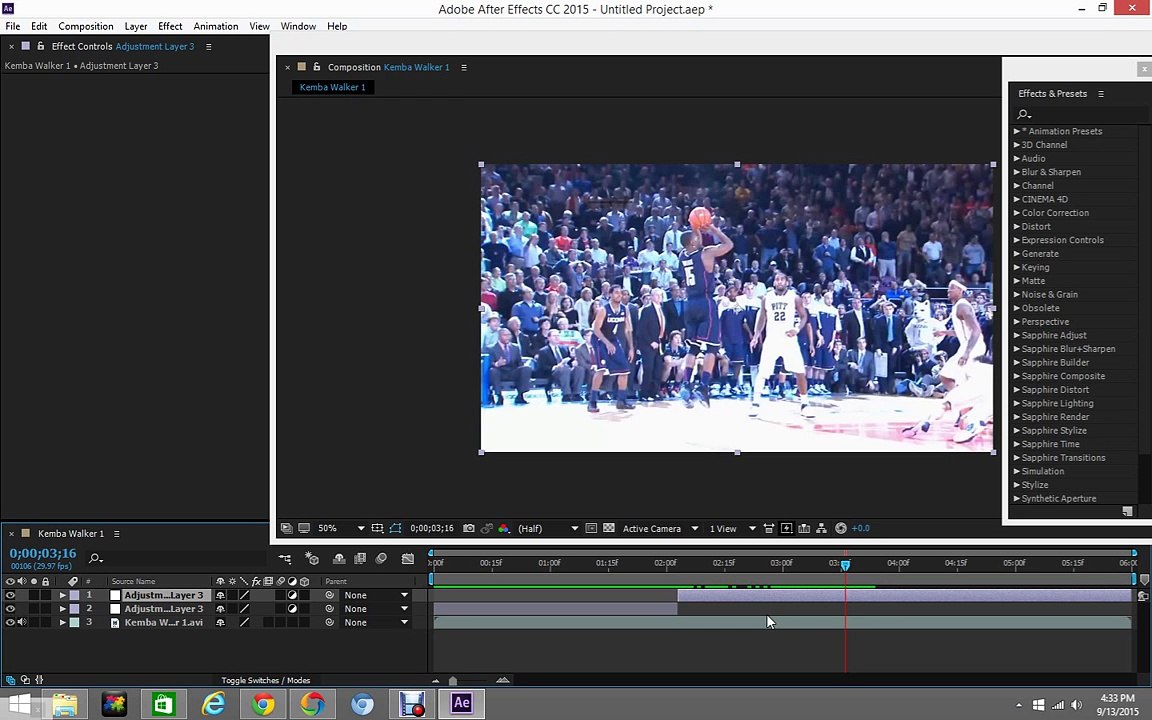Expand Layer Switches pane bottom-left icon
This screenshot has height=720, width=1152.
click(x=10, y=680)
